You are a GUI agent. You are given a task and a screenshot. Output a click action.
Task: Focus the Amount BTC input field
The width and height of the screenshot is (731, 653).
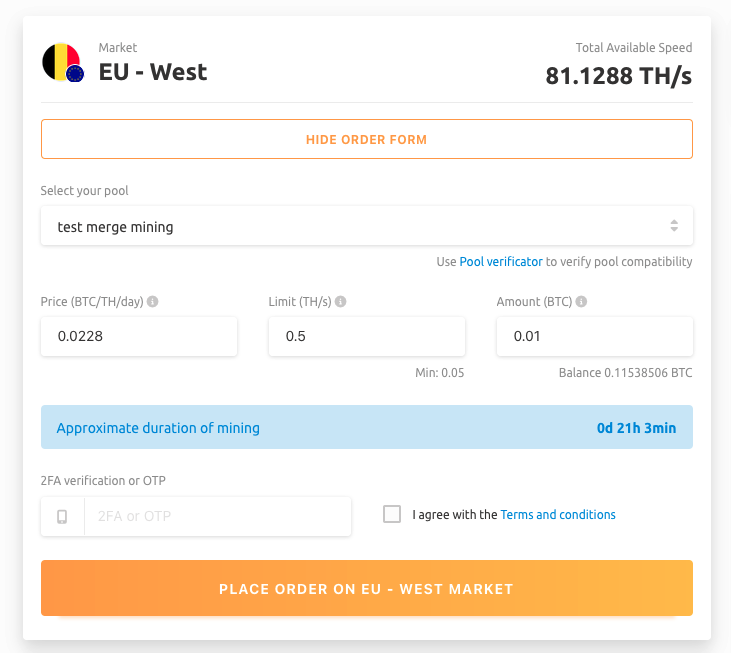pos(594,336)
